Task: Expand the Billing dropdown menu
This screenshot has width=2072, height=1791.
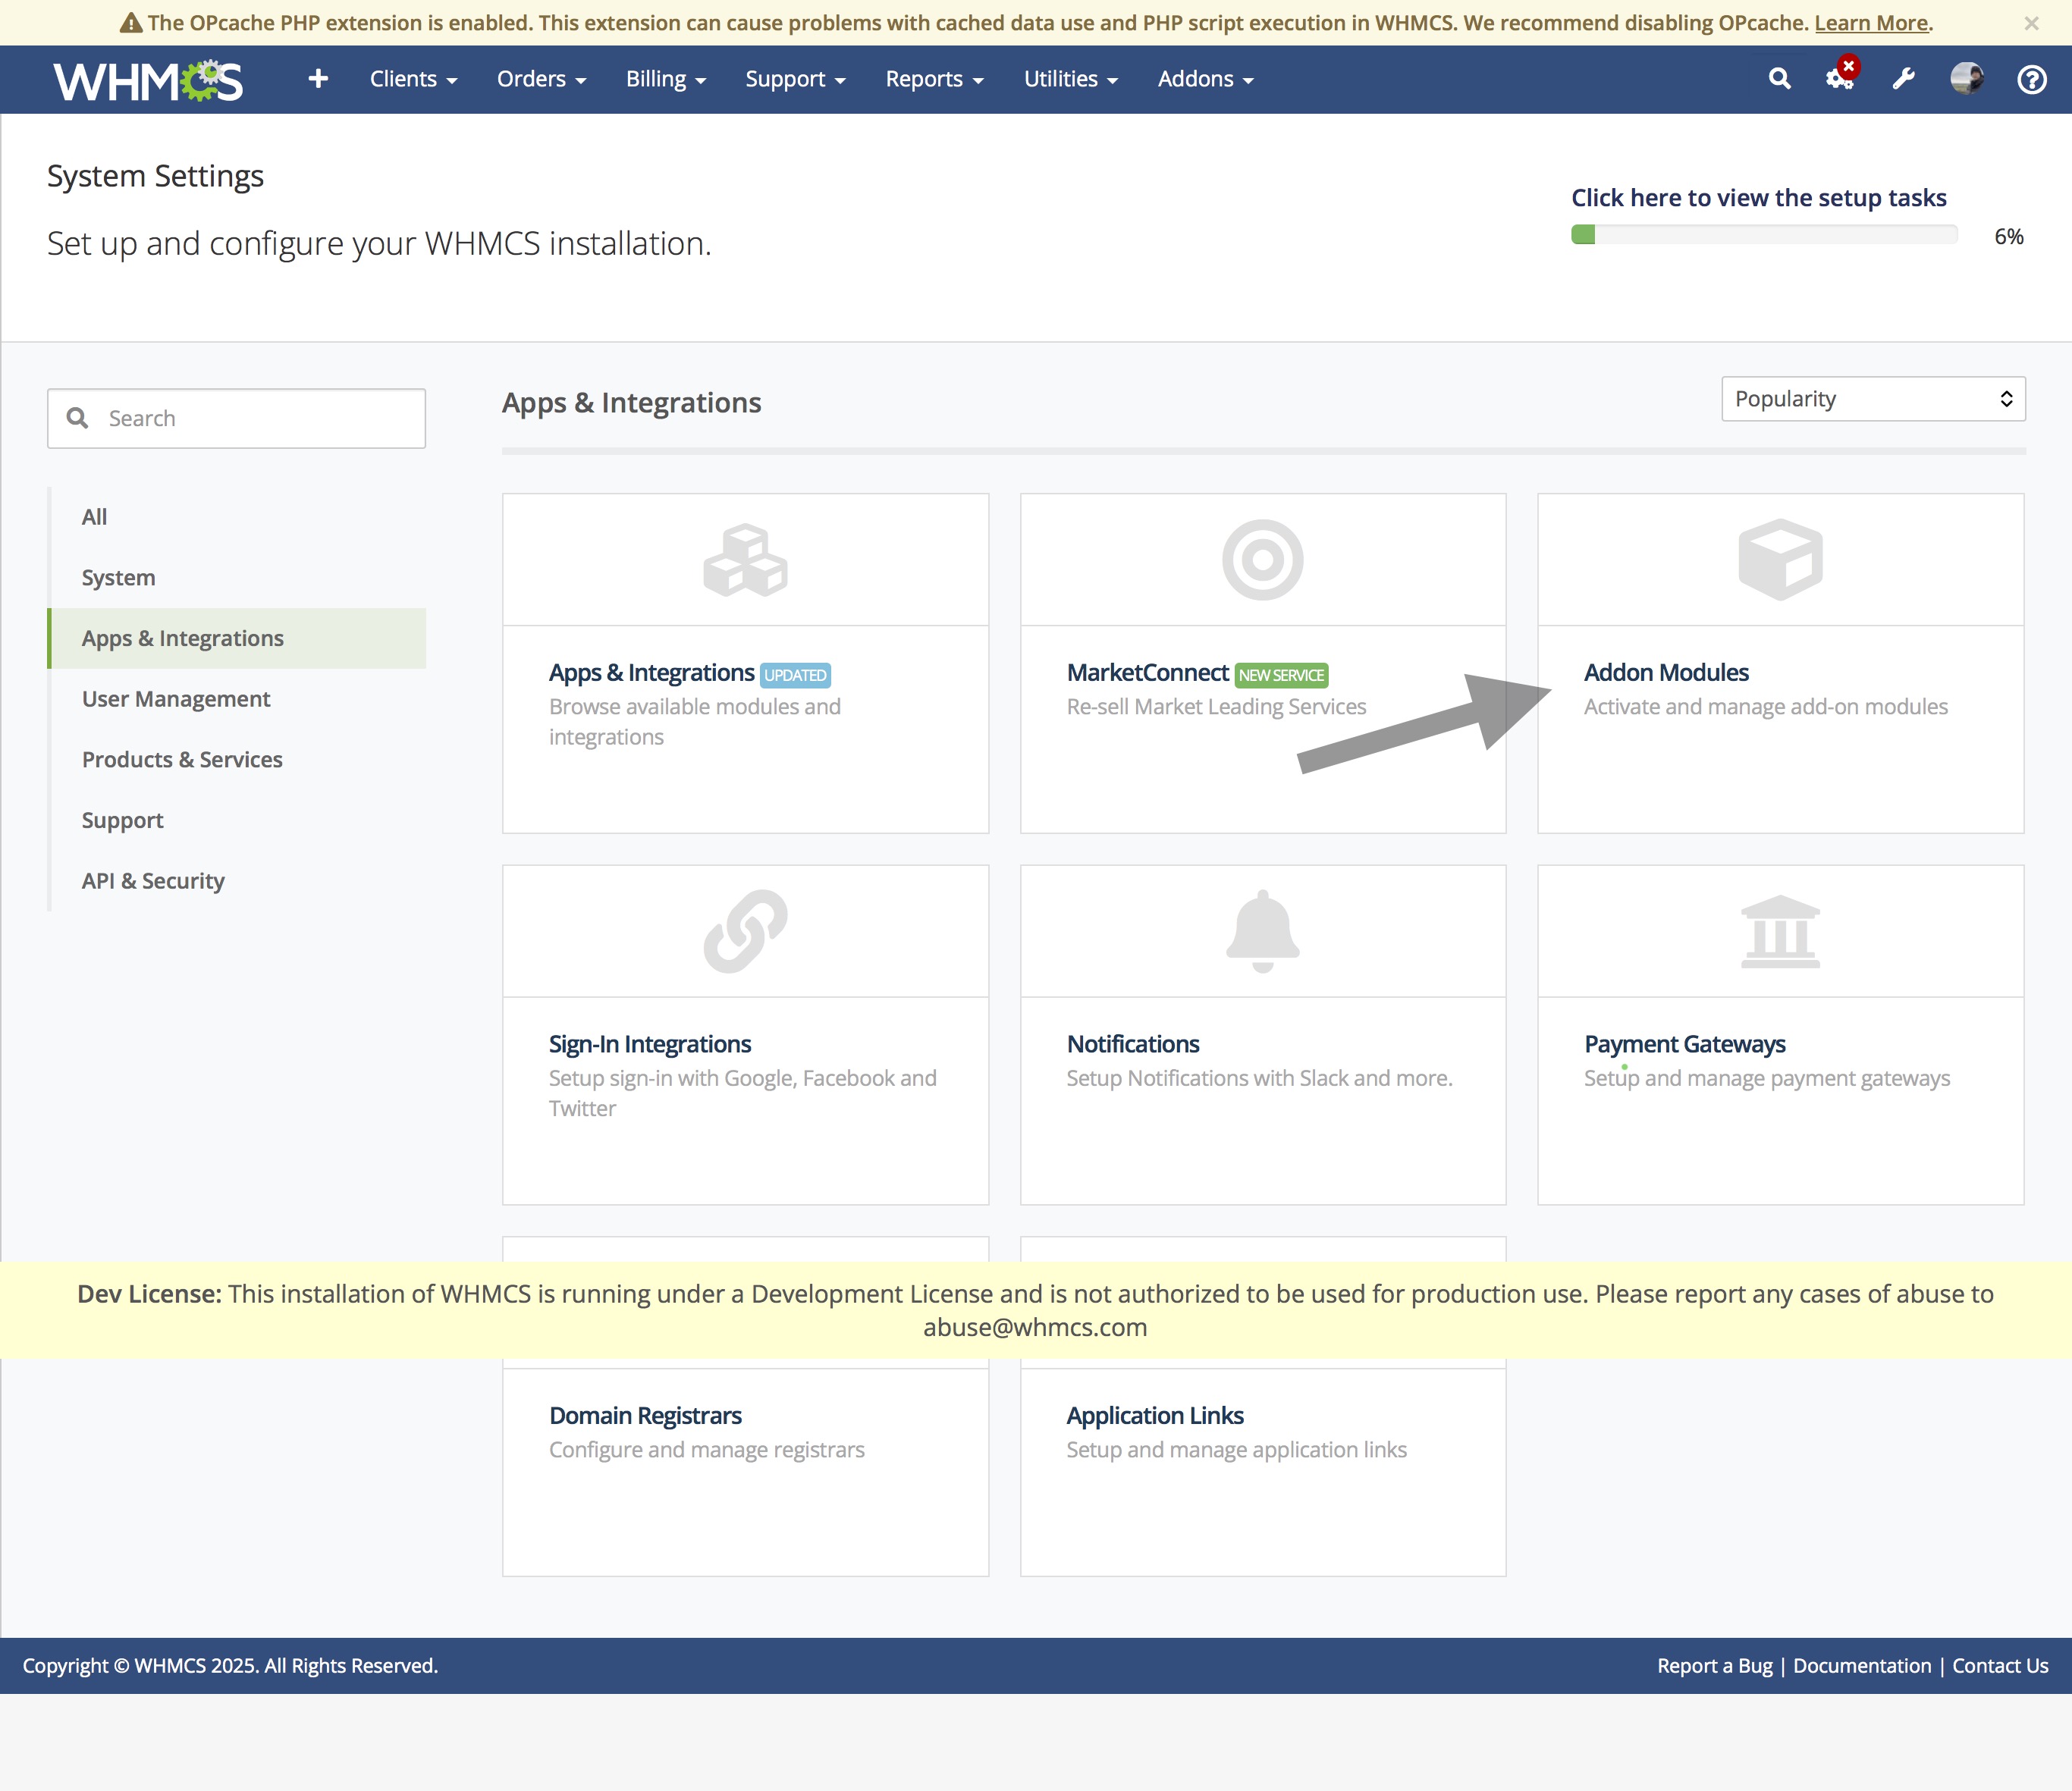Action: tap(665, 79)
